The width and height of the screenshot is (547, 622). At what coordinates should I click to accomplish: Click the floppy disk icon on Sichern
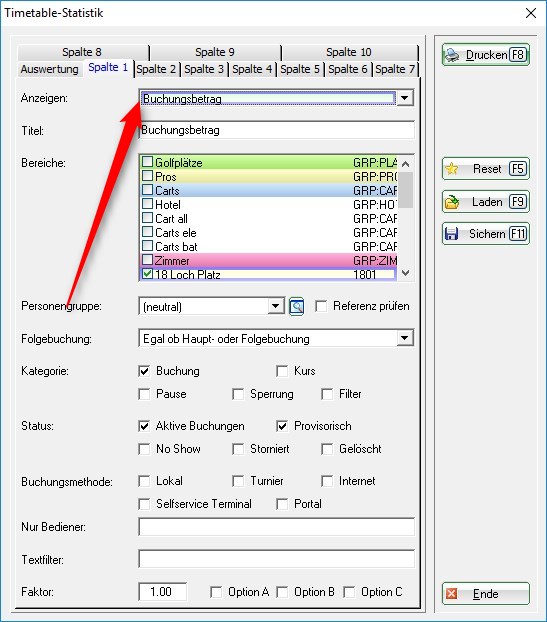(x=451, y=234)
